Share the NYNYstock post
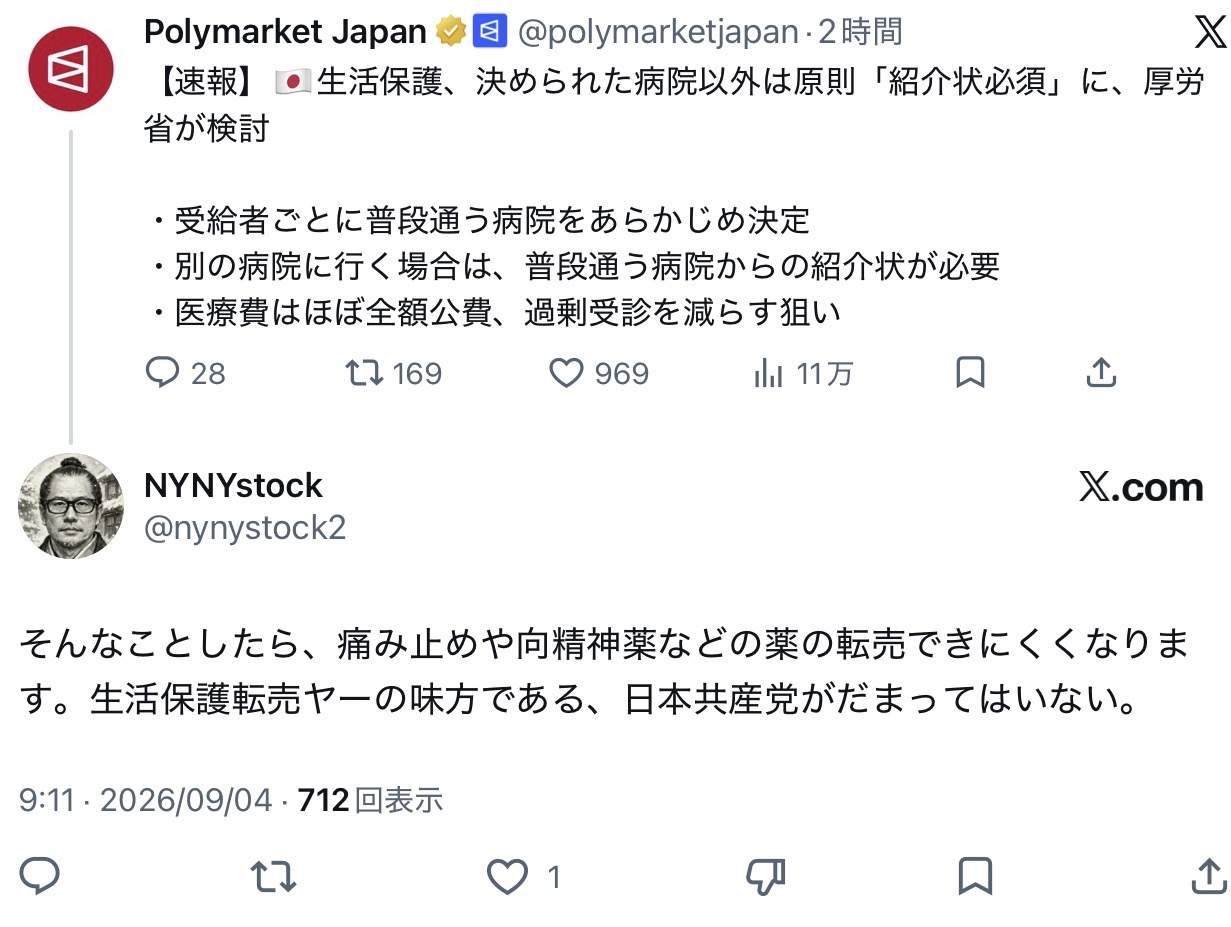 (1208, 877)
